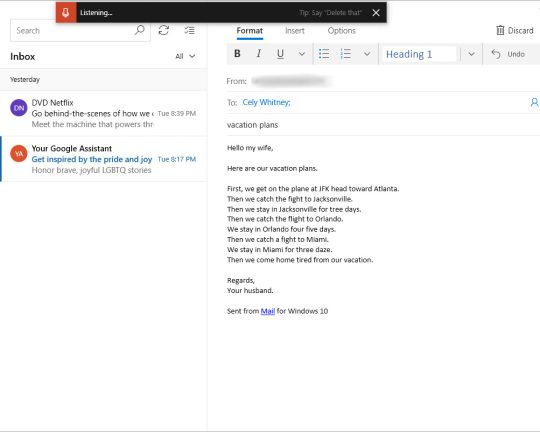This screenshot has height=432, width=540.
Task: Undo the last edit
Action: pyautogui.click(x=508, y=54)
